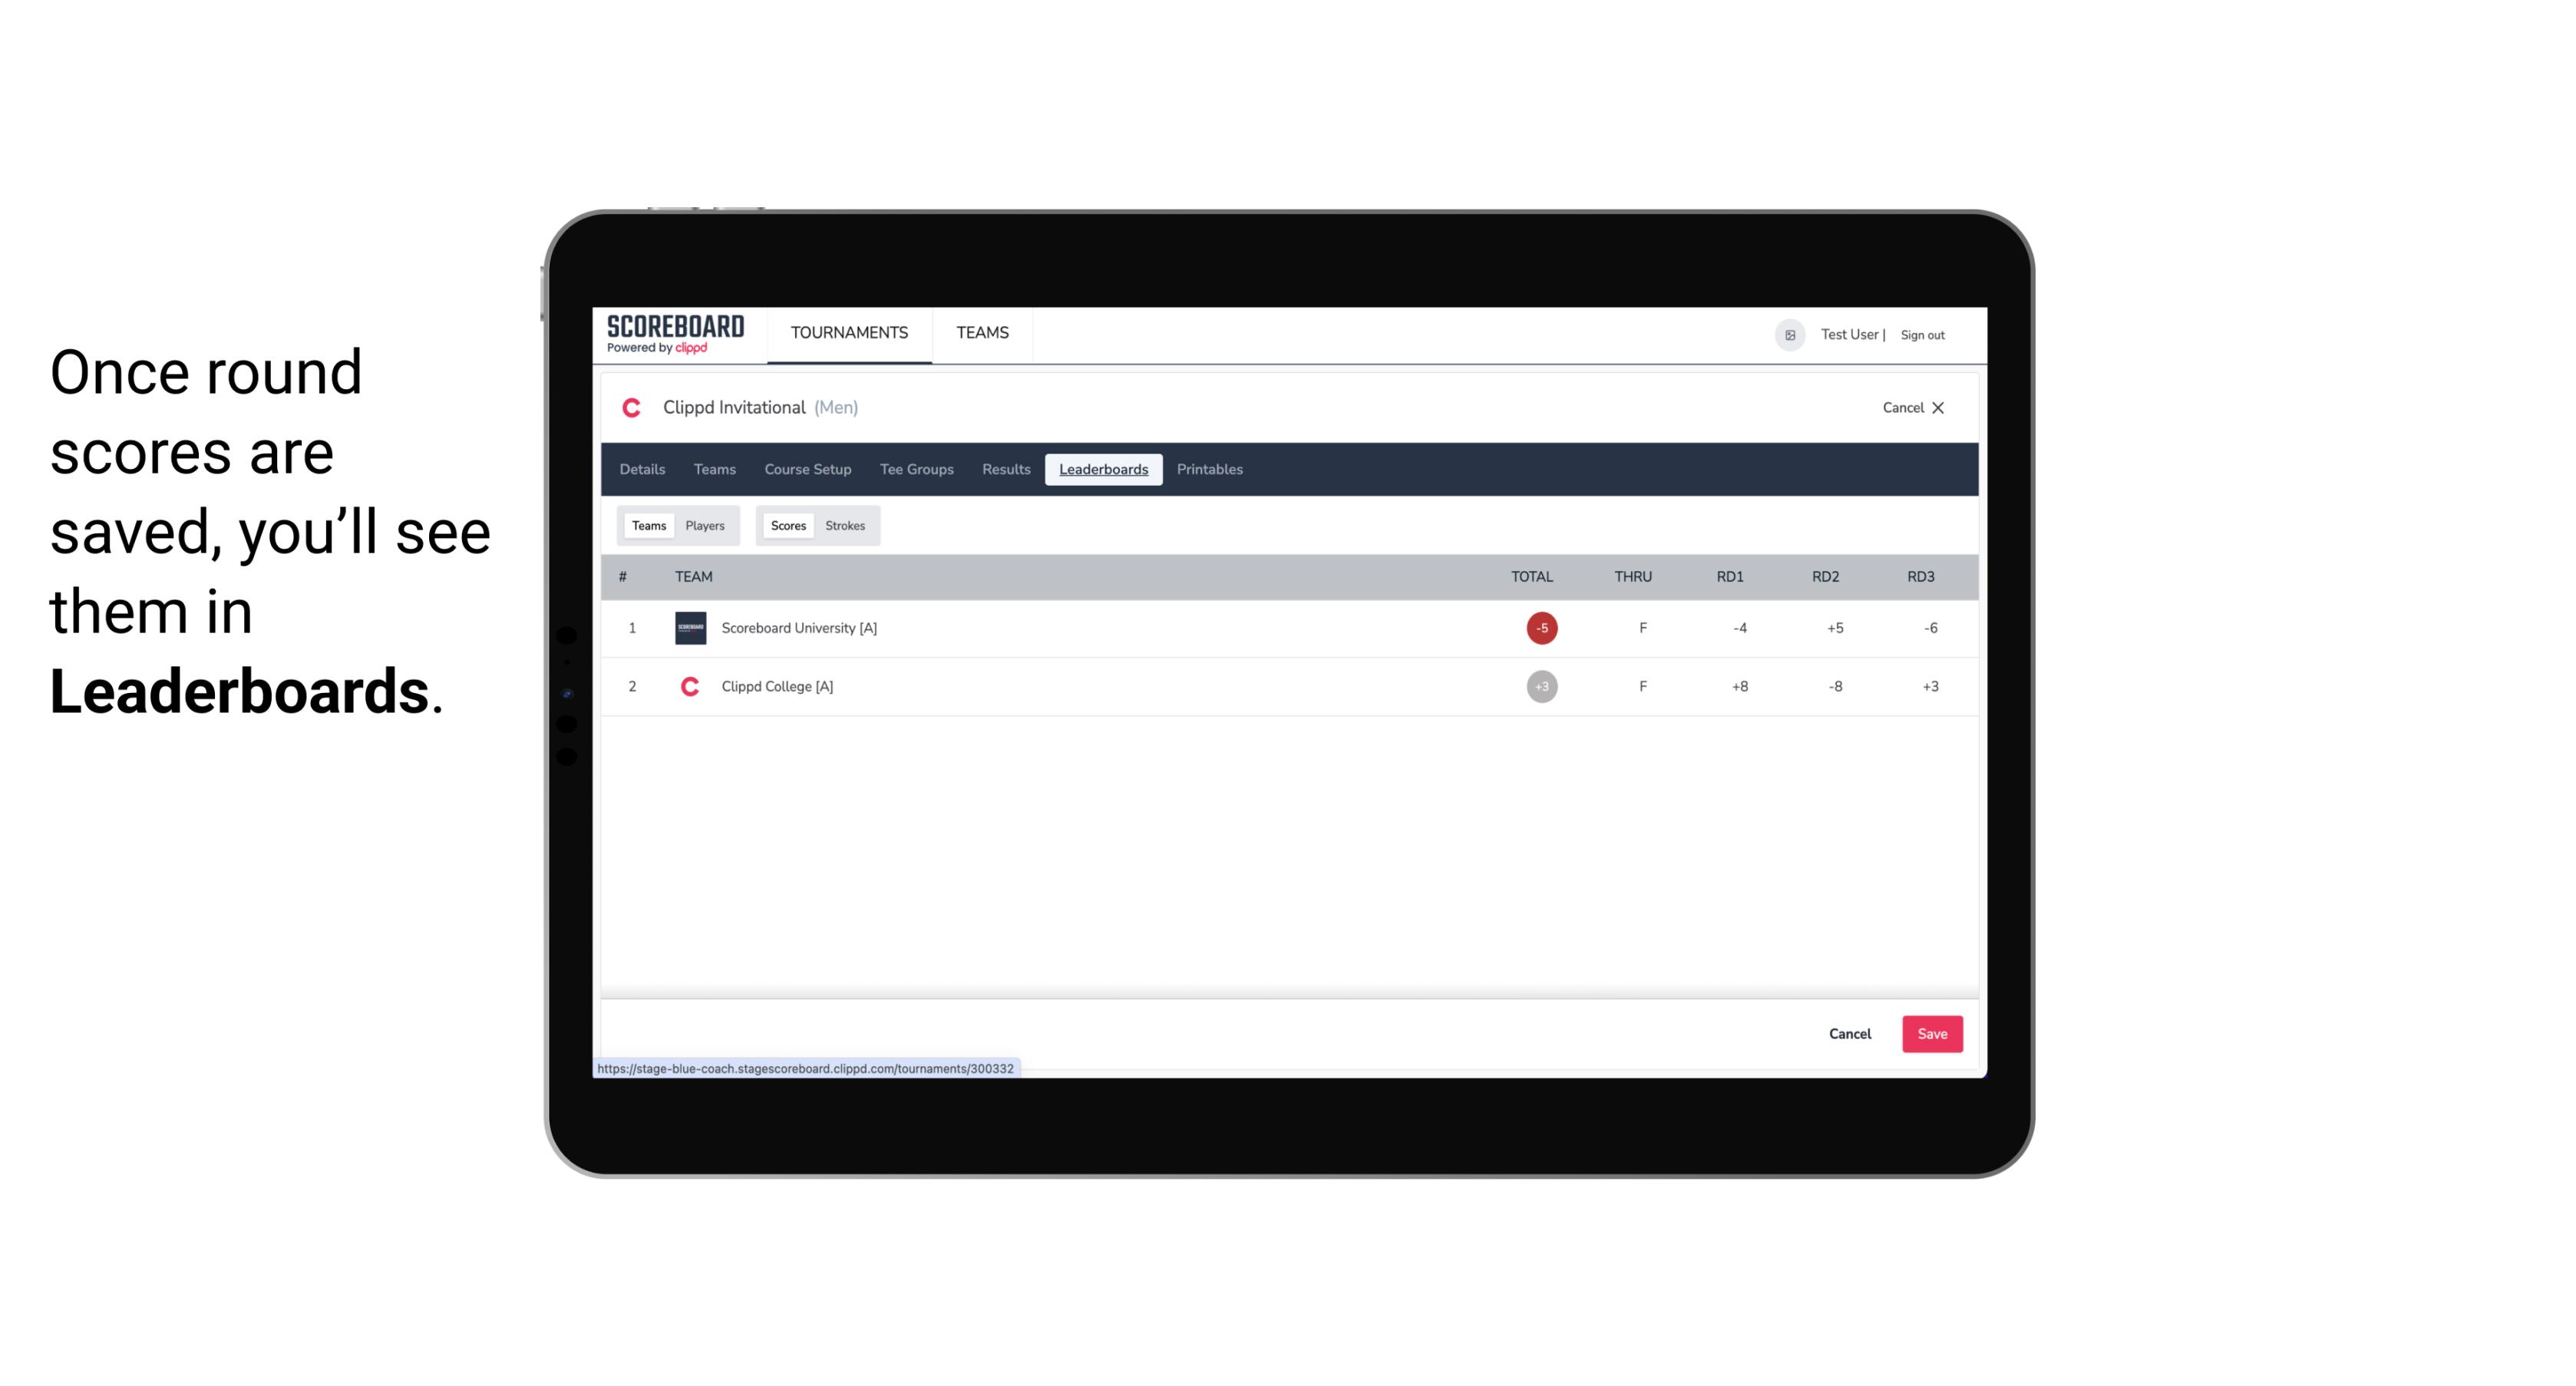Click the Teams tab in navigation
Image resolution: width=2576 pixels, height=1386 pixels.
982,333
